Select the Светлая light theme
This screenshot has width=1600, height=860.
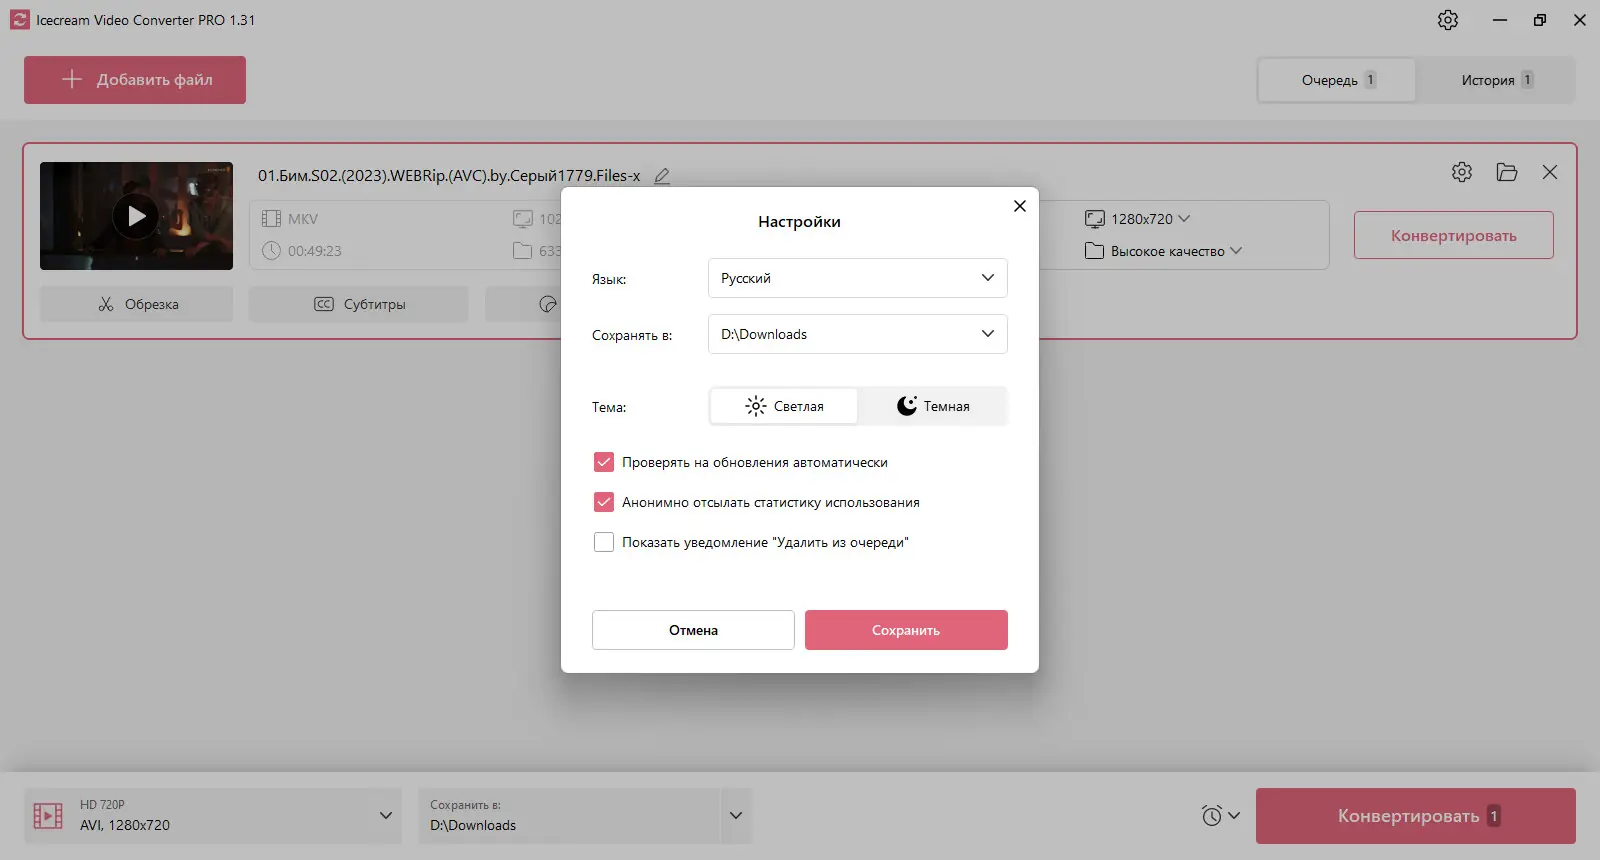coord(784,406)
